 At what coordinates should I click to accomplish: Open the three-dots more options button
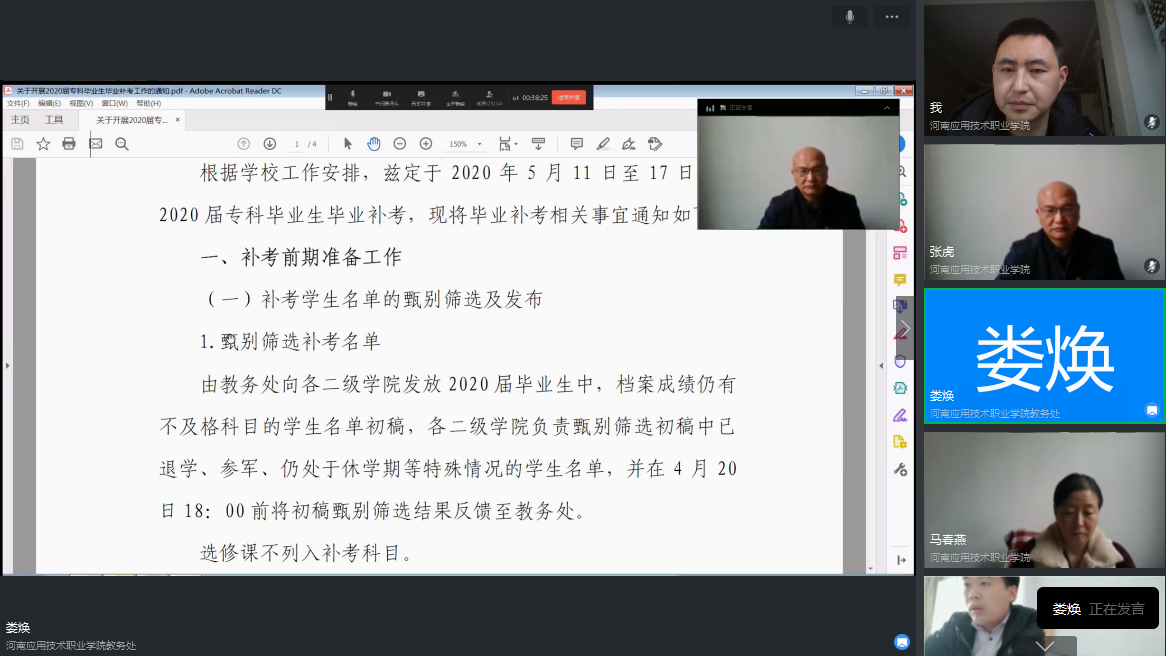(891, 17)
